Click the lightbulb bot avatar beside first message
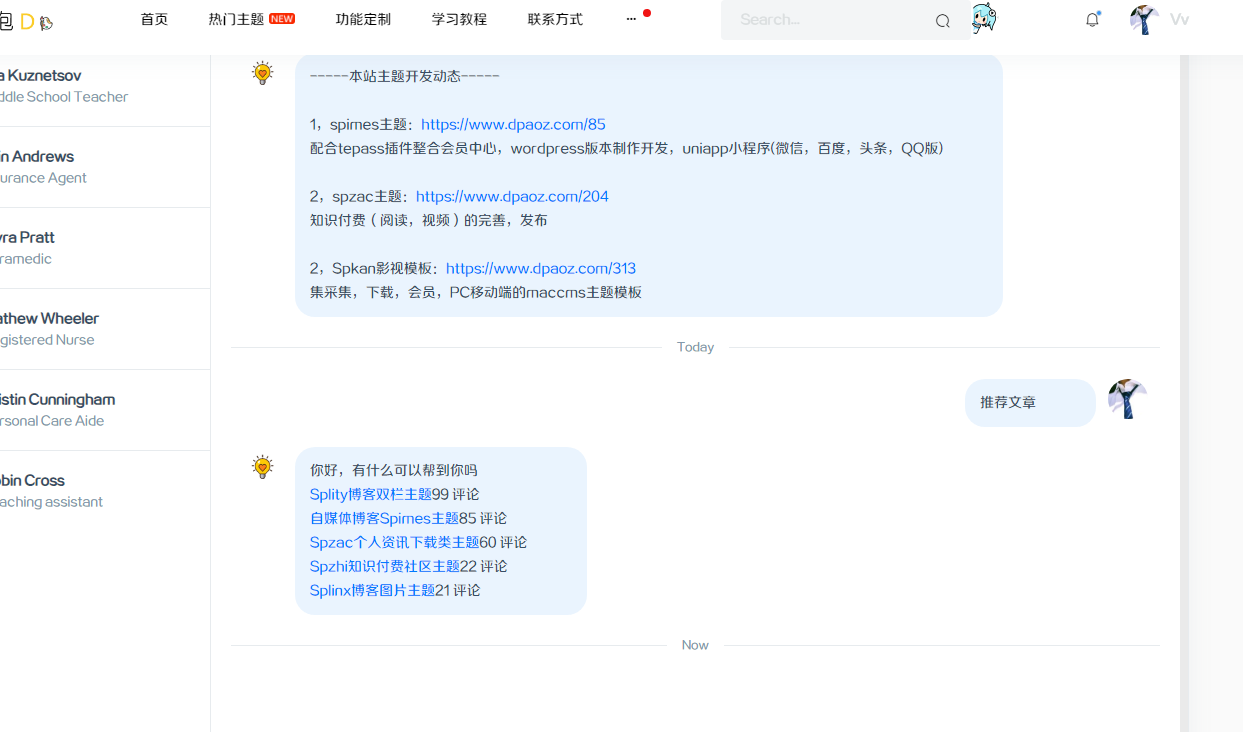The image size is (1243, 732). 262,72
